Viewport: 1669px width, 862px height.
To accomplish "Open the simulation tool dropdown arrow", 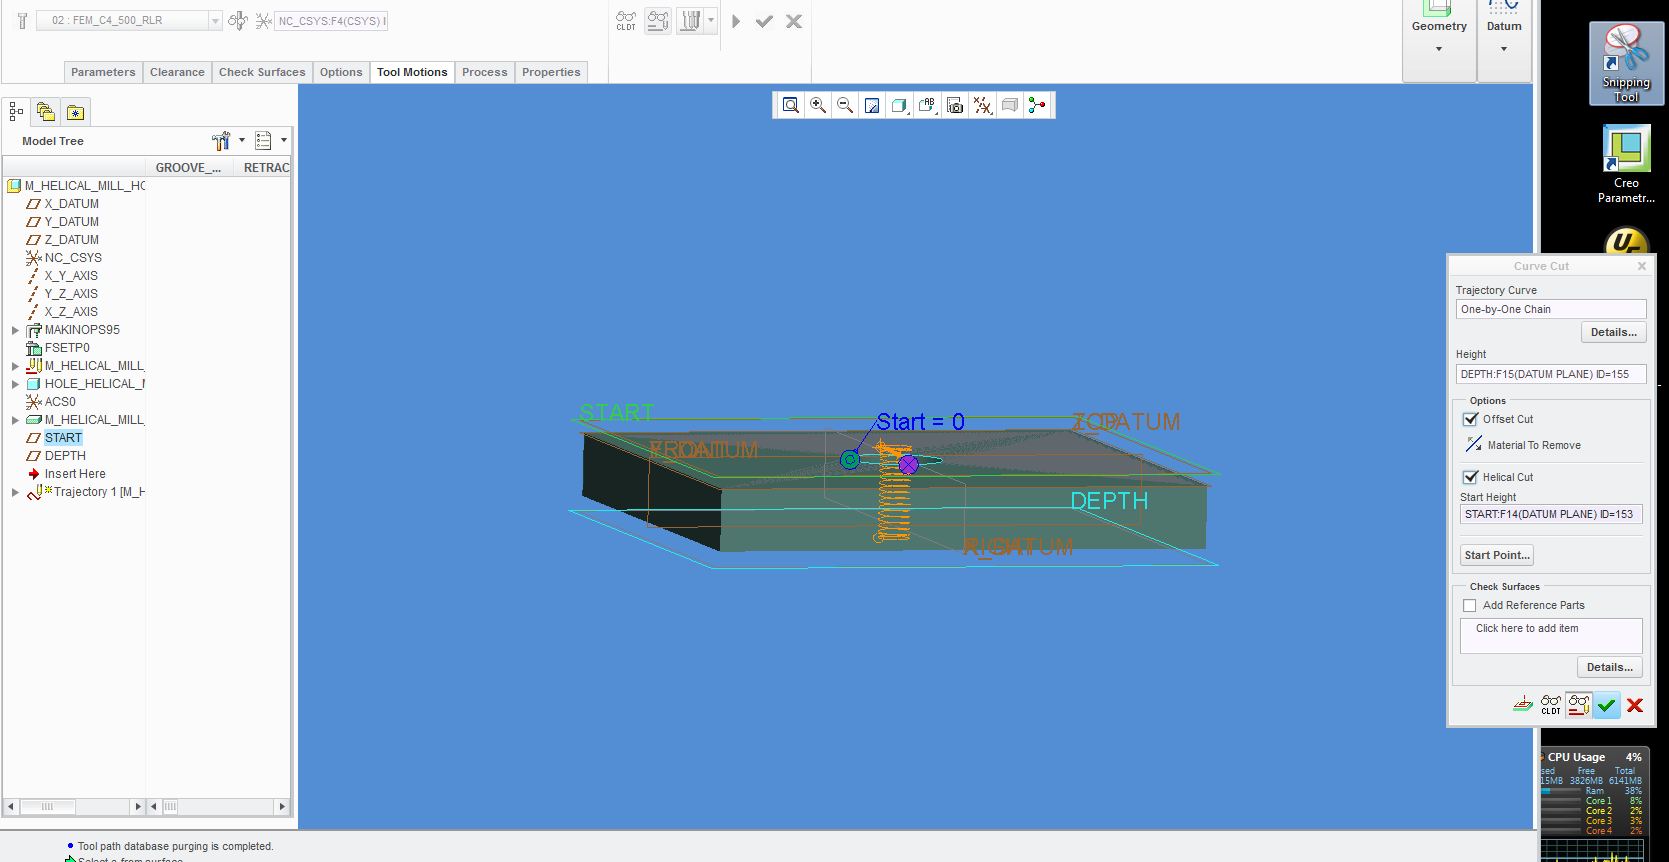I will click(711, 20).
